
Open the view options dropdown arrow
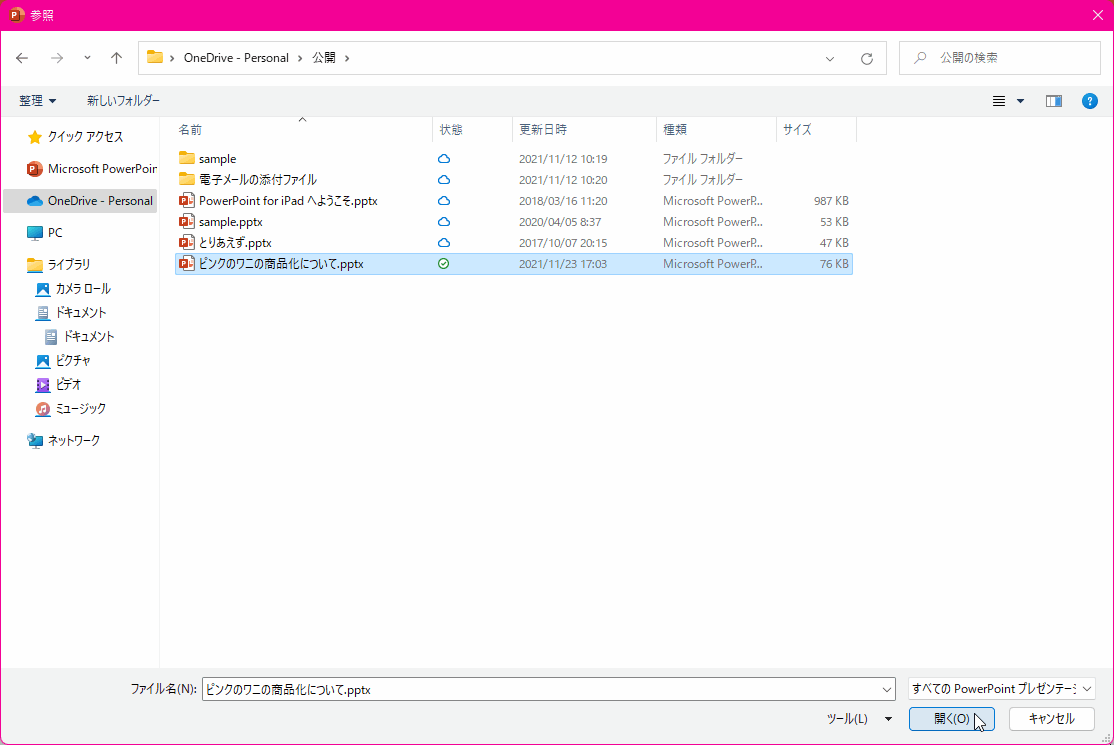pyautogui.click(x=1021, y=102)
